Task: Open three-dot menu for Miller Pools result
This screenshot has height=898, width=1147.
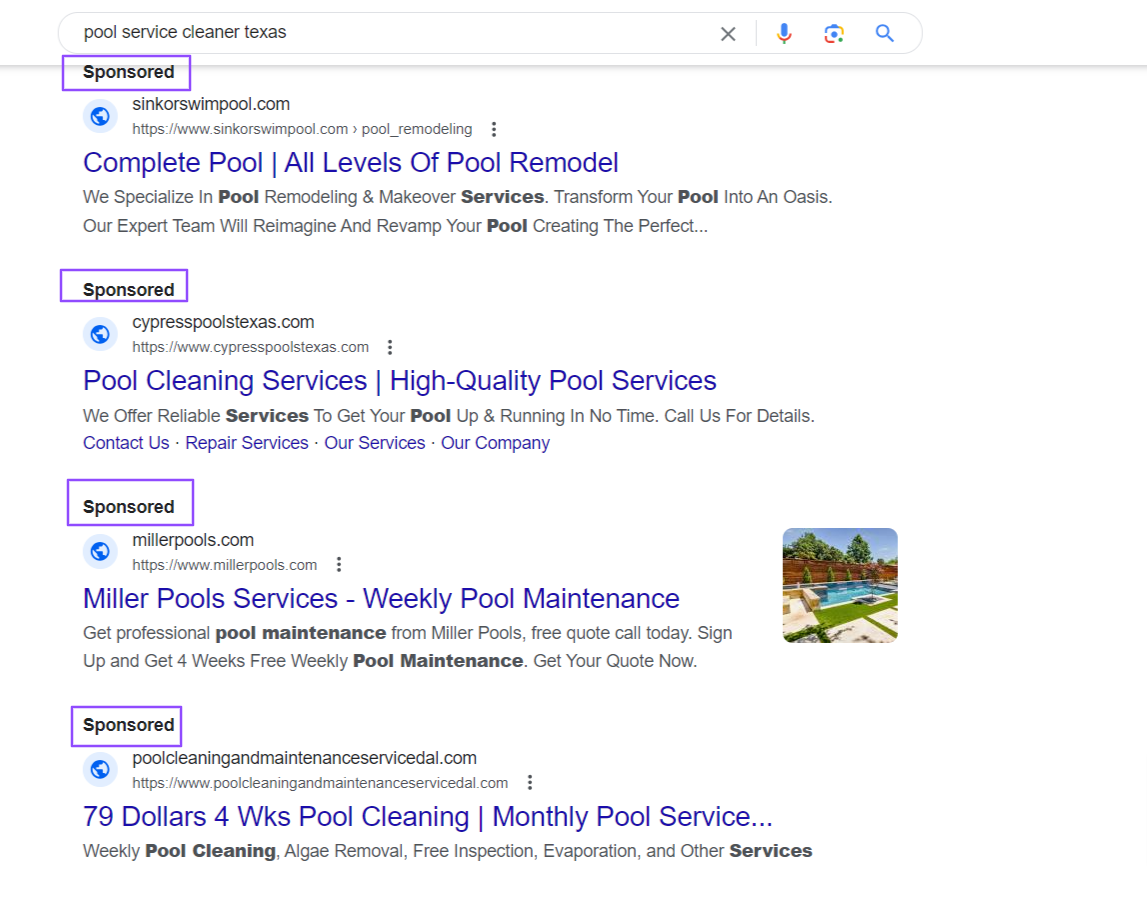Action: 339,564
